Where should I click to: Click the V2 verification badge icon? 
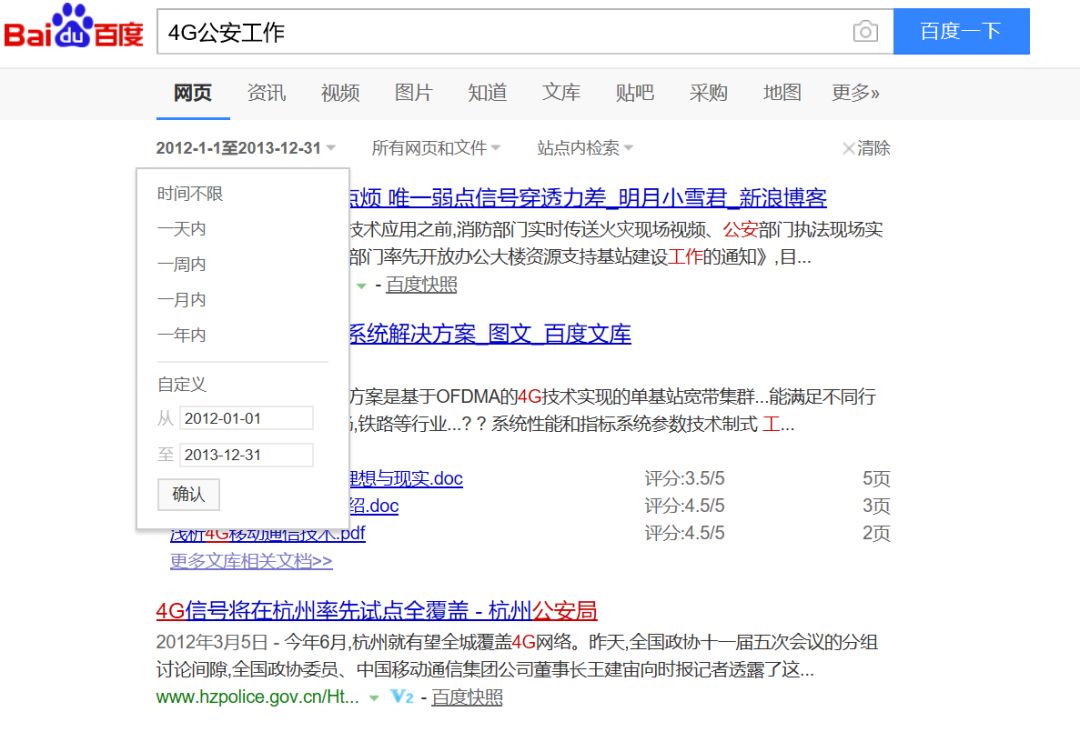pos(402,697)
